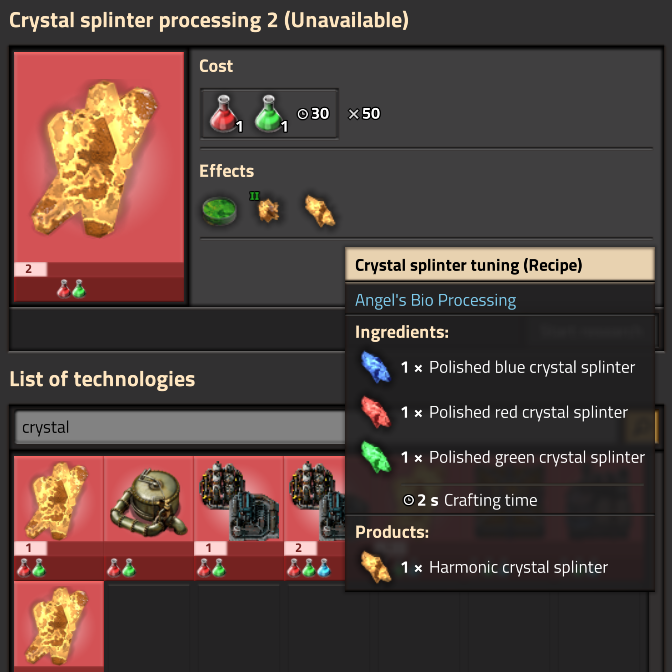This screenshot has width=672, height=672.
Task: Open Crystal splinter processing 1 technology
Action: (x=59, y=518)
